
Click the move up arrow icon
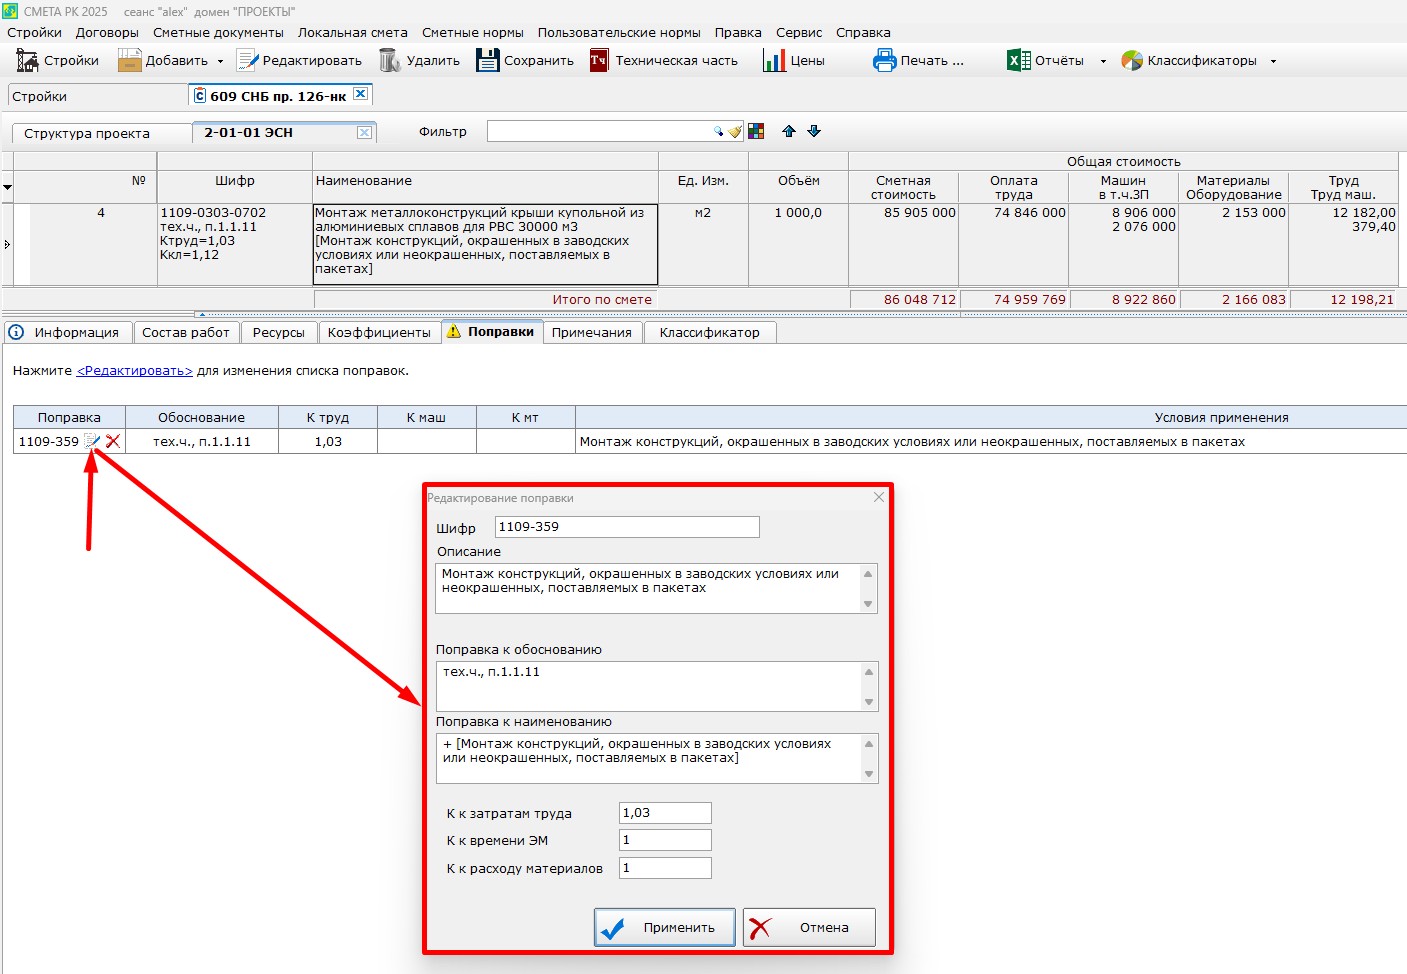[x=789, y=132]
